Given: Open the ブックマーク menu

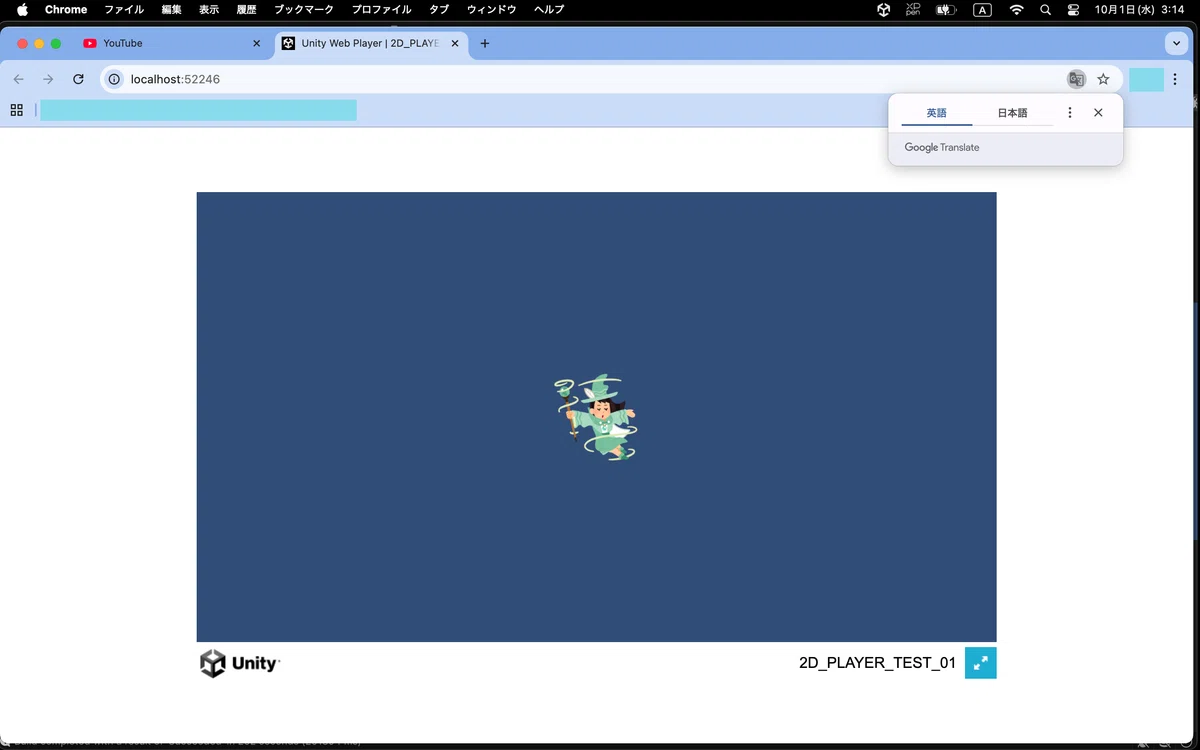Looking at the screenshot, I should coord(304,9).
